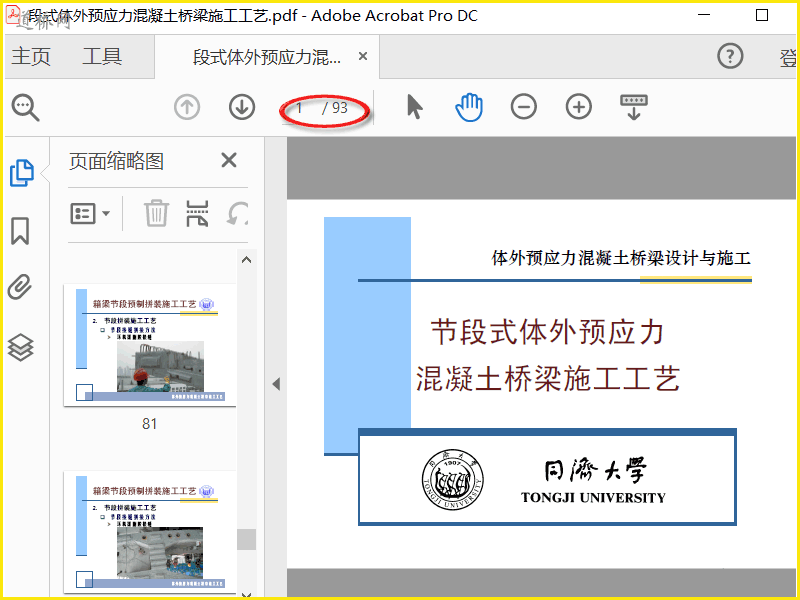Click the 节段式体外预应力 title text
Screen dimensions: 800x600
click(x=547, y=332)
